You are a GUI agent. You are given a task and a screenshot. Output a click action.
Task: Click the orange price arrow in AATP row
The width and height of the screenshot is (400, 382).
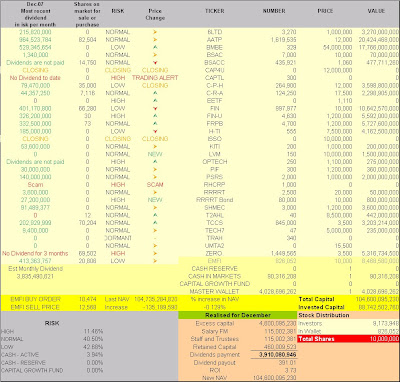(155, 40)
